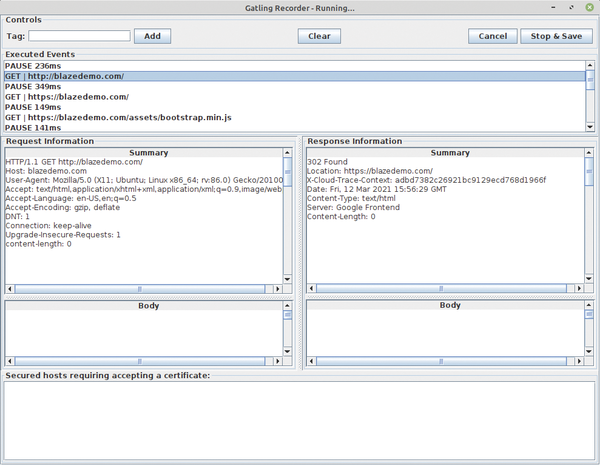Select the PAUSE 149ms event
Image resolution: width=600 pixels, height=465 pixels.
(295, 107)
